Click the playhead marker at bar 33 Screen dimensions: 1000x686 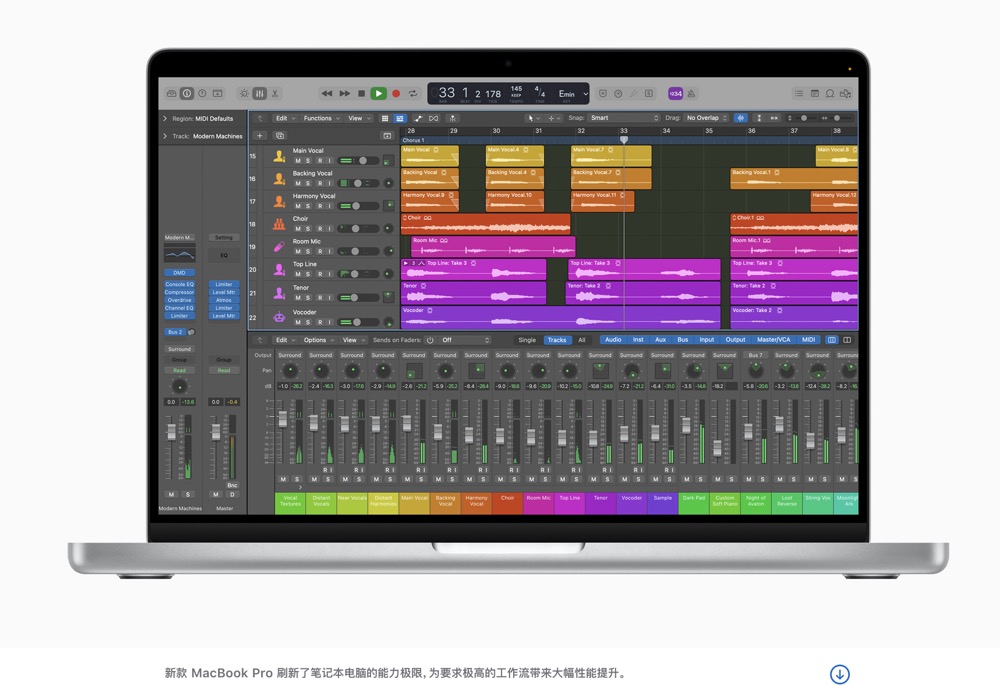(x=624, y=139)
